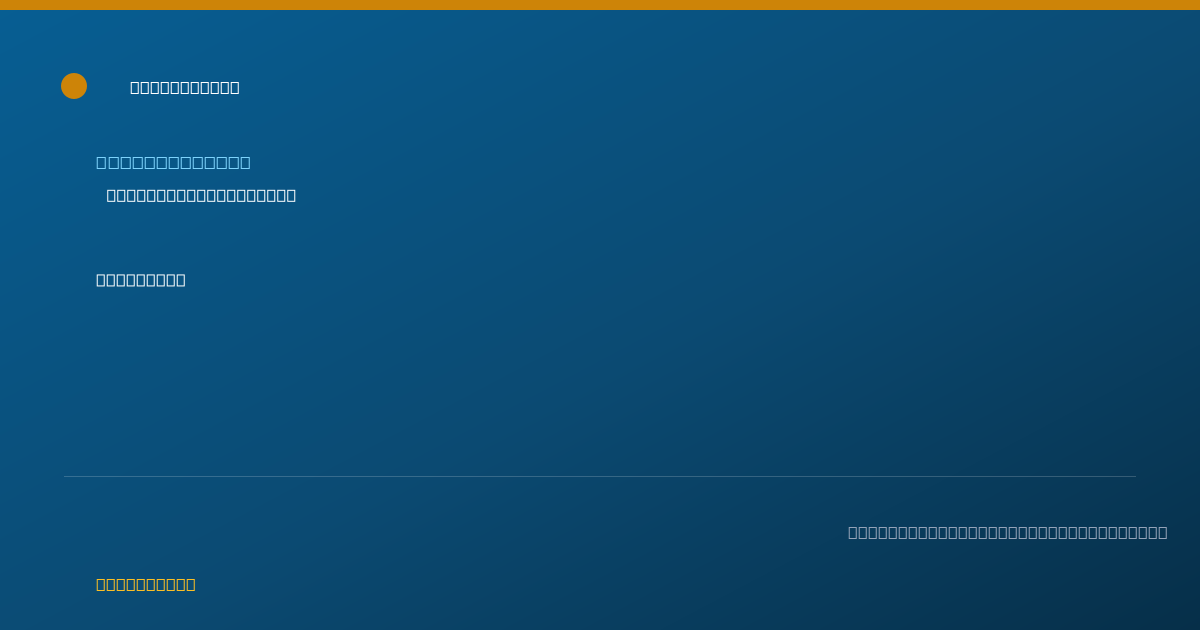Click the white subtitle line under the blue heading

tap(201, 195)
